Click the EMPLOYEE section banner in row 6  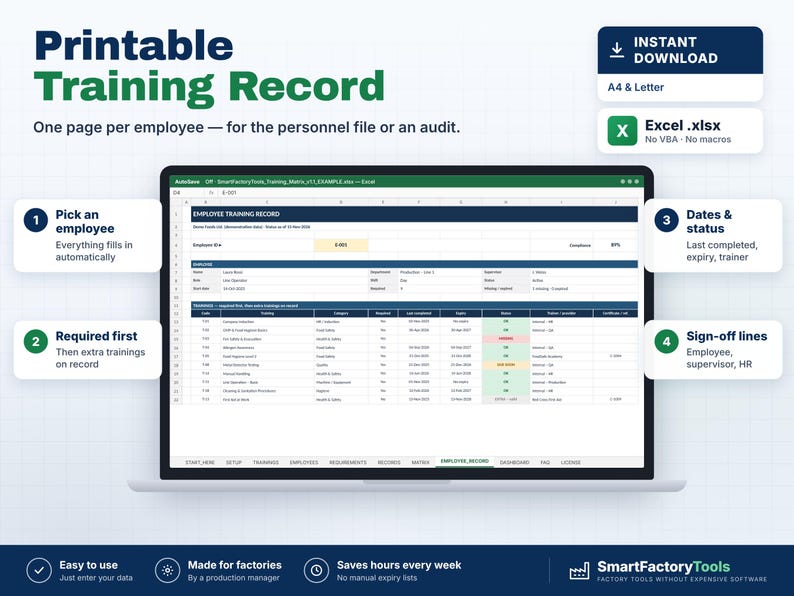coord(414,264)
